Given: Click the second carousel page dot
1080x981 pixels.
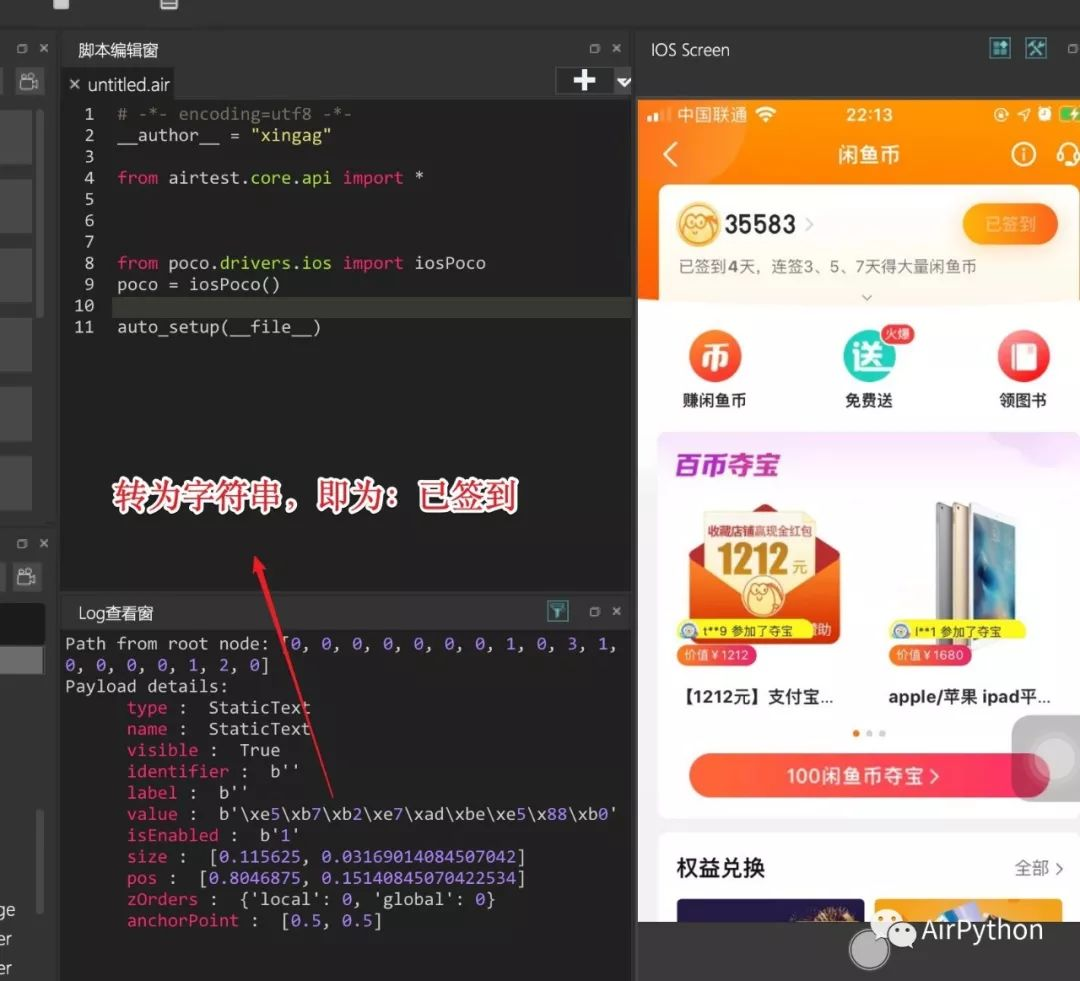Looking at the screenshot, I should tap(869, 733).
